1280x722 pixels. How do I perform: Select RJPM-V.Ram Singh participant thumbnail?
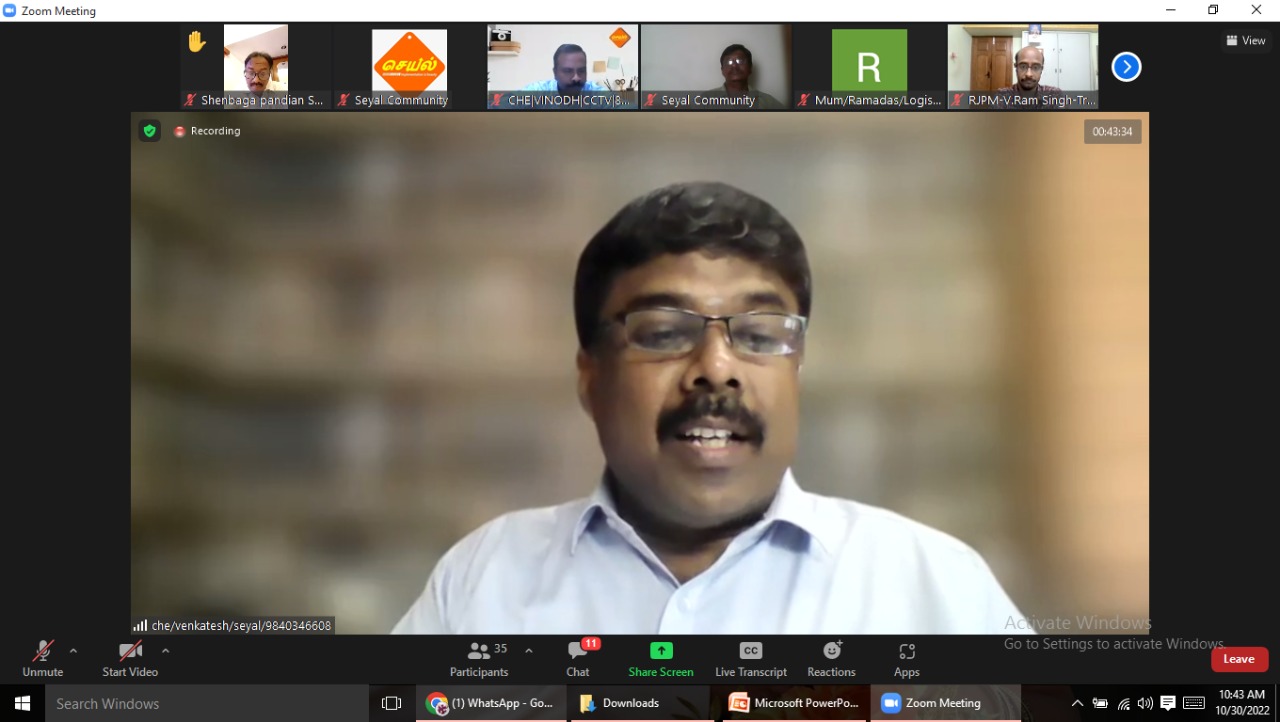tap(1022, 66)
